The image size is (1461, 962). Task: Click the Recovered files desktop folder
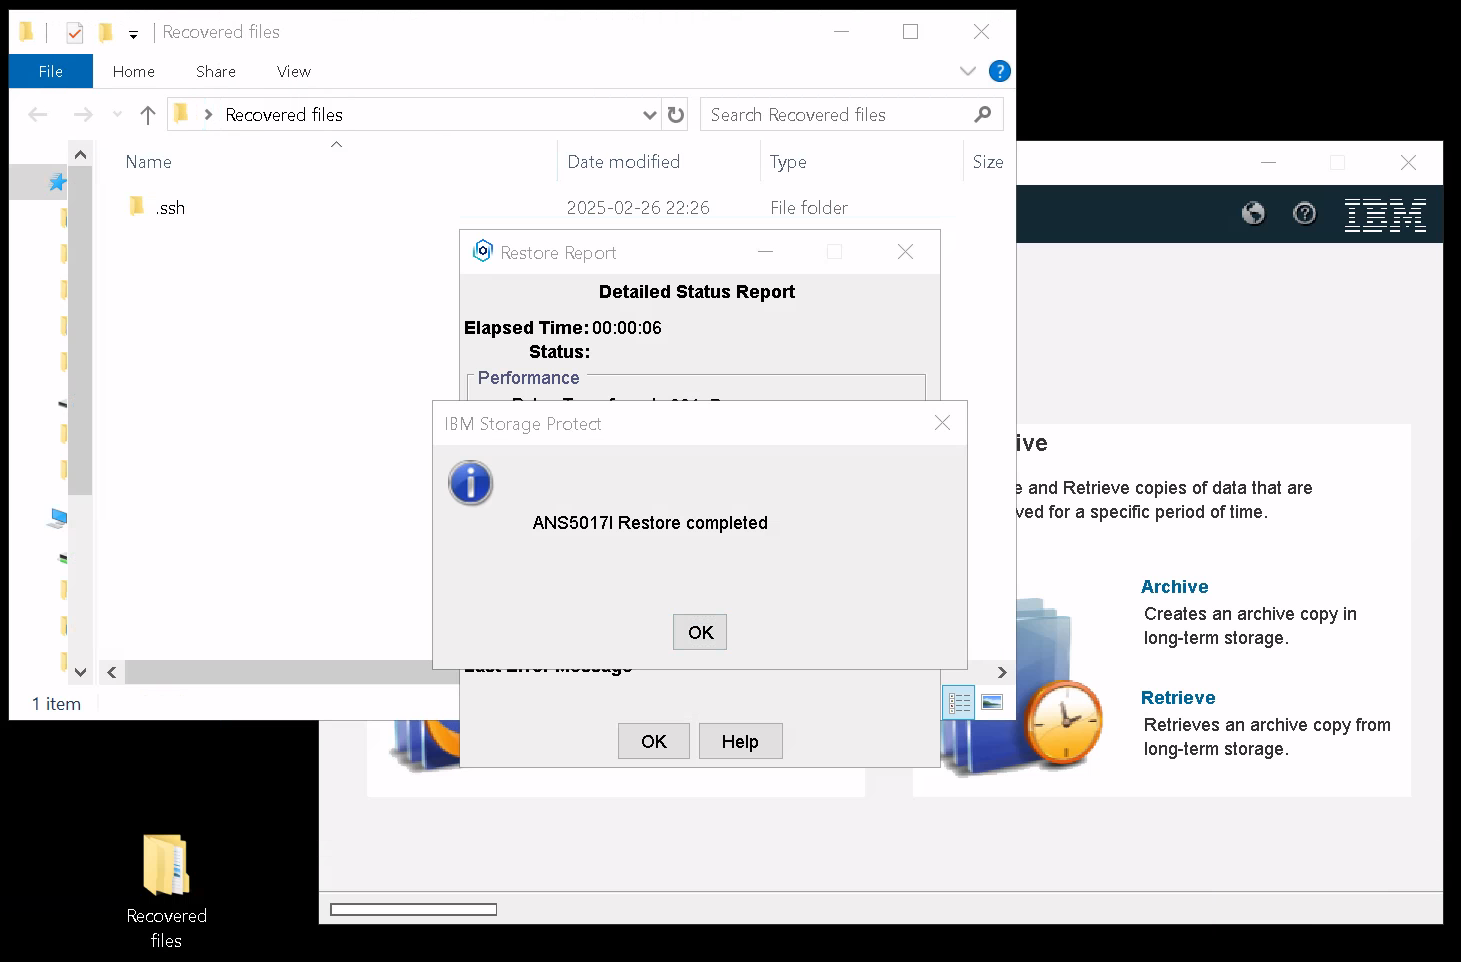click(166, 890)
